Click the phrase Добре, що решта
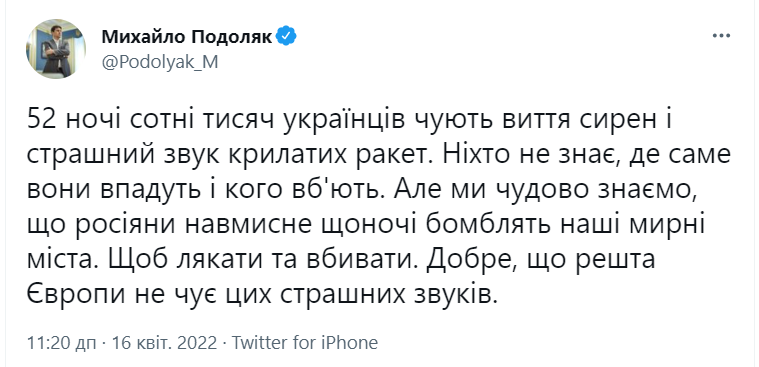The image size is (759, 367). [541, 260]
